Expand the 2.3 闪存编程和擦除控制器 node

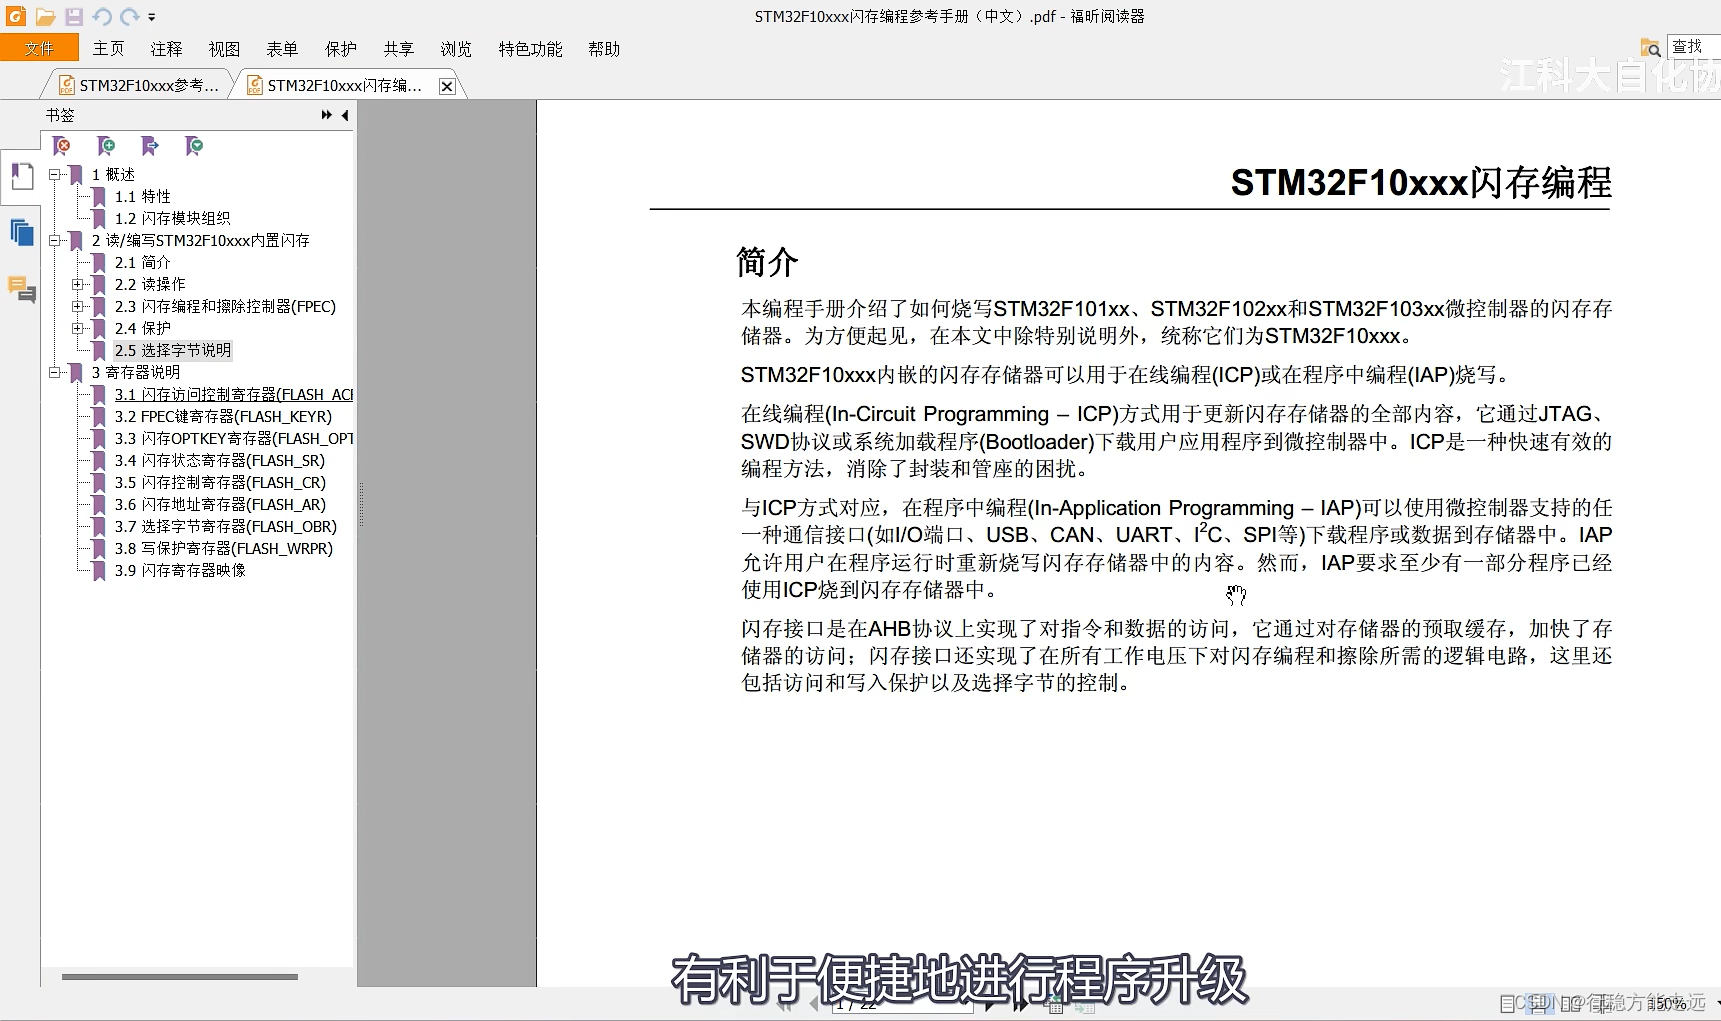(77, 306)
